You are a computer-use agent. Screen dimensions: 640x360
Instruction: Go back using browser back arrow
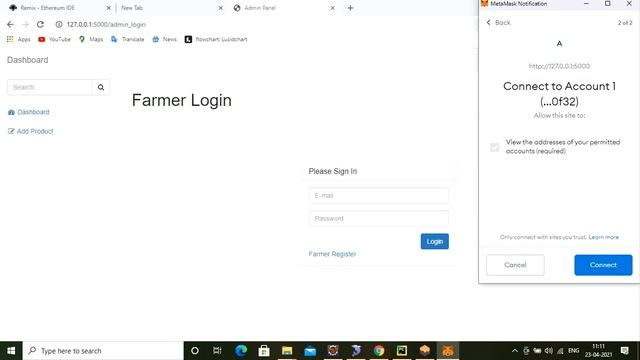10,24
